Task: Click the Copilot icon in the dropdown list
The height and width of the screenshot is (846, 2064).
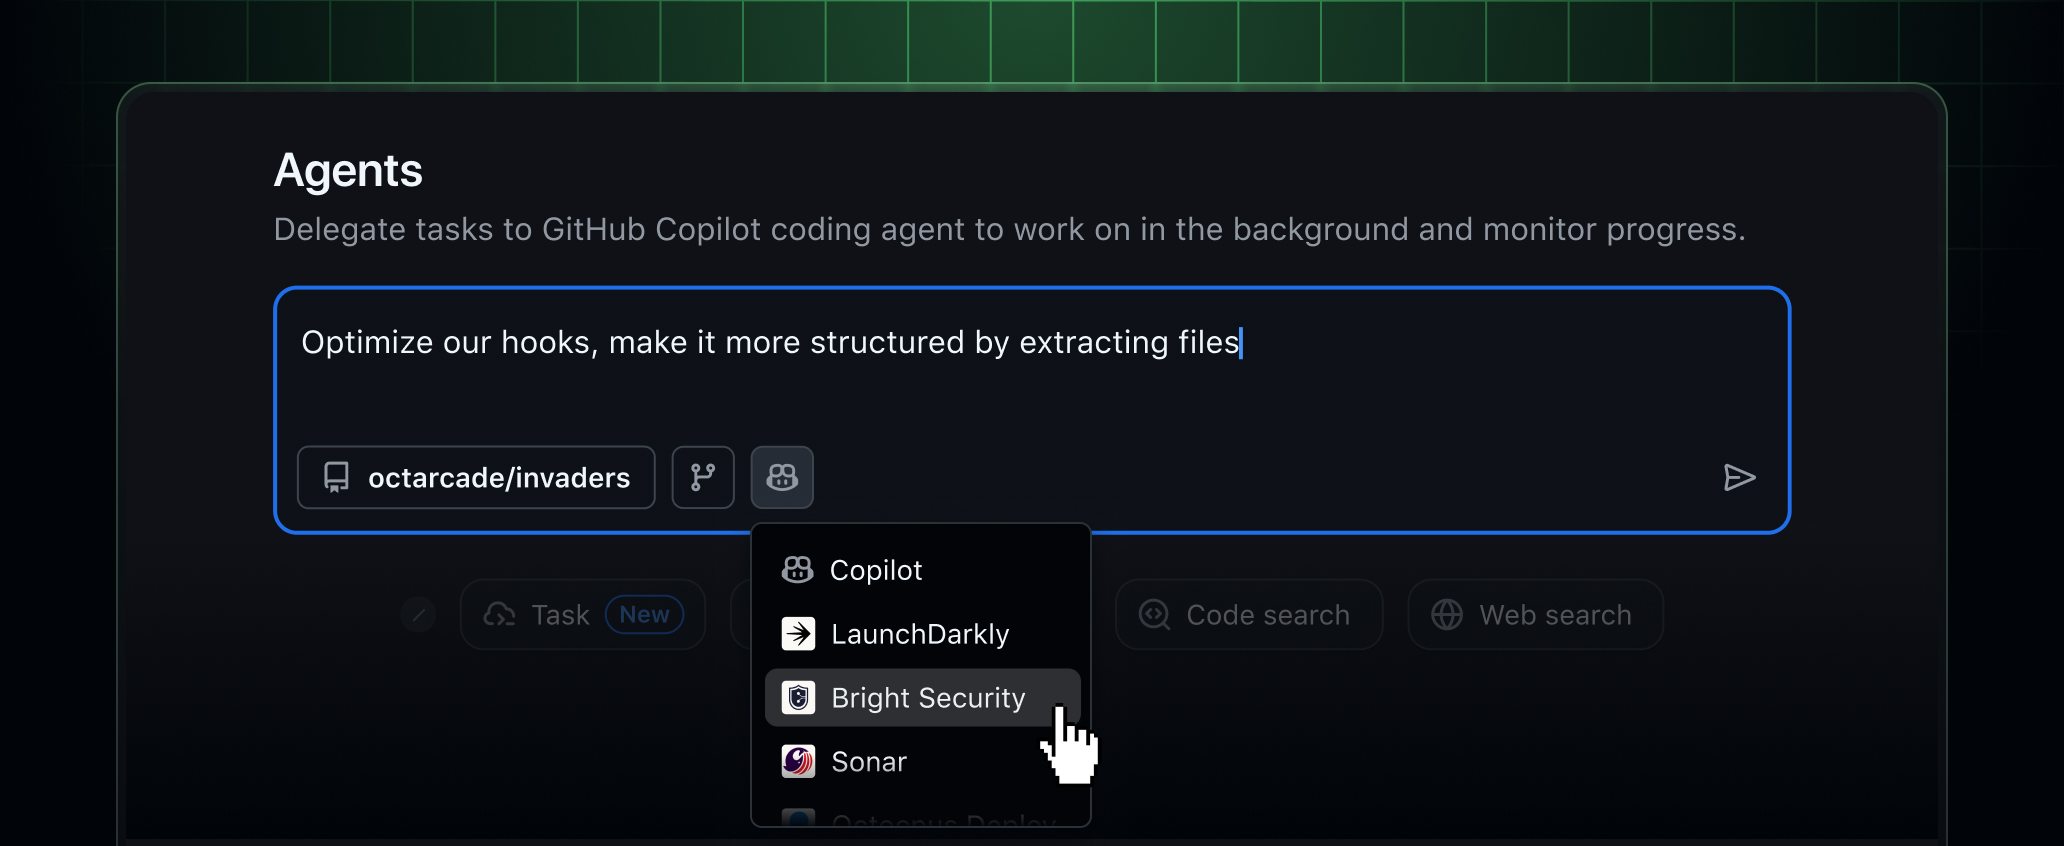Action: 797,570
